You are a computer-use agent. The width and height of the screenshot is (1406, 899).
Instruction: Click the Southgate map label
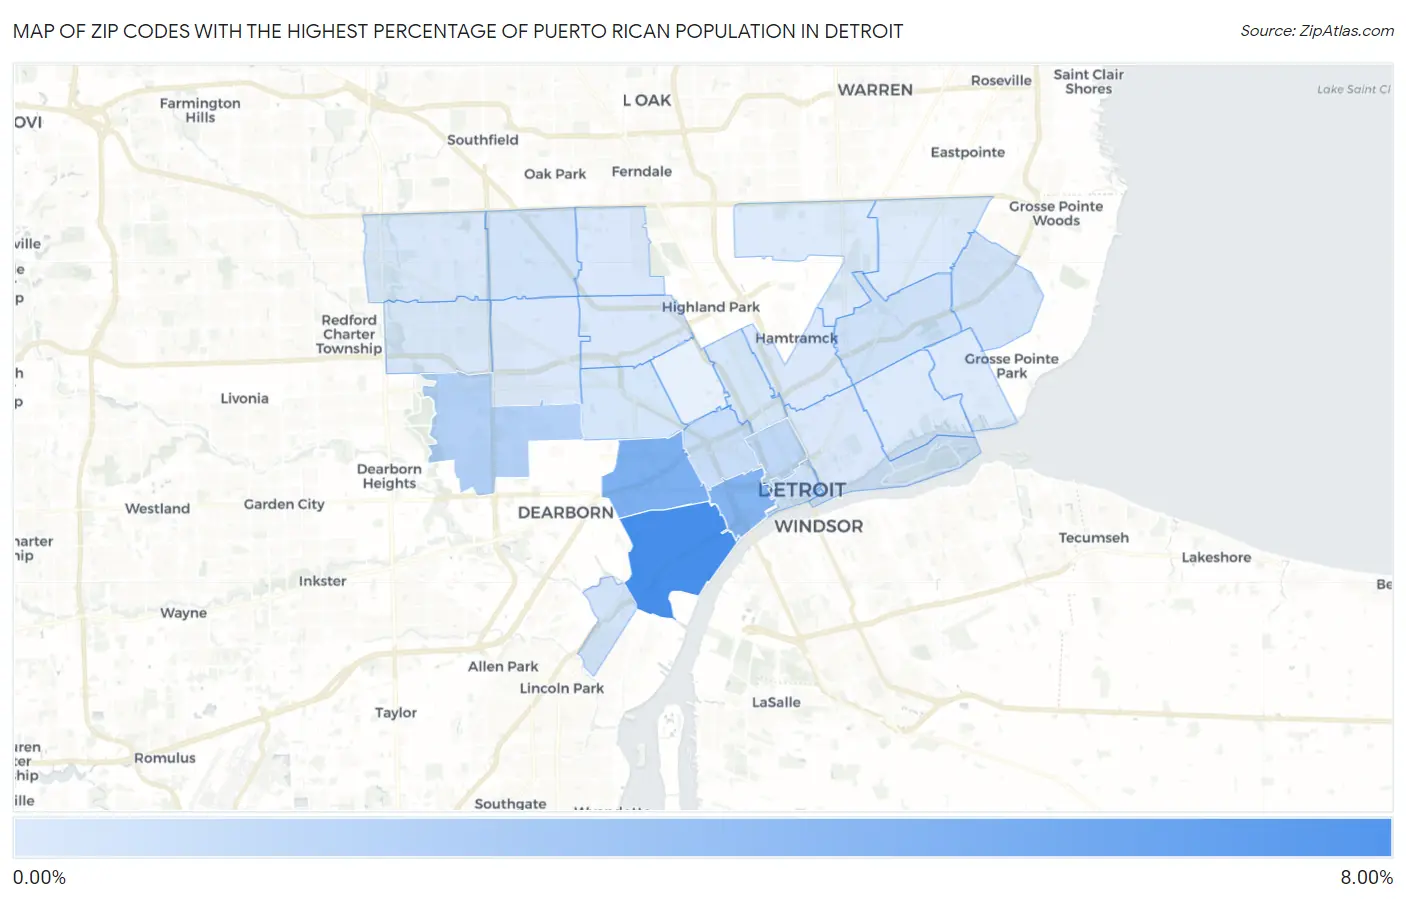point(510,804)
